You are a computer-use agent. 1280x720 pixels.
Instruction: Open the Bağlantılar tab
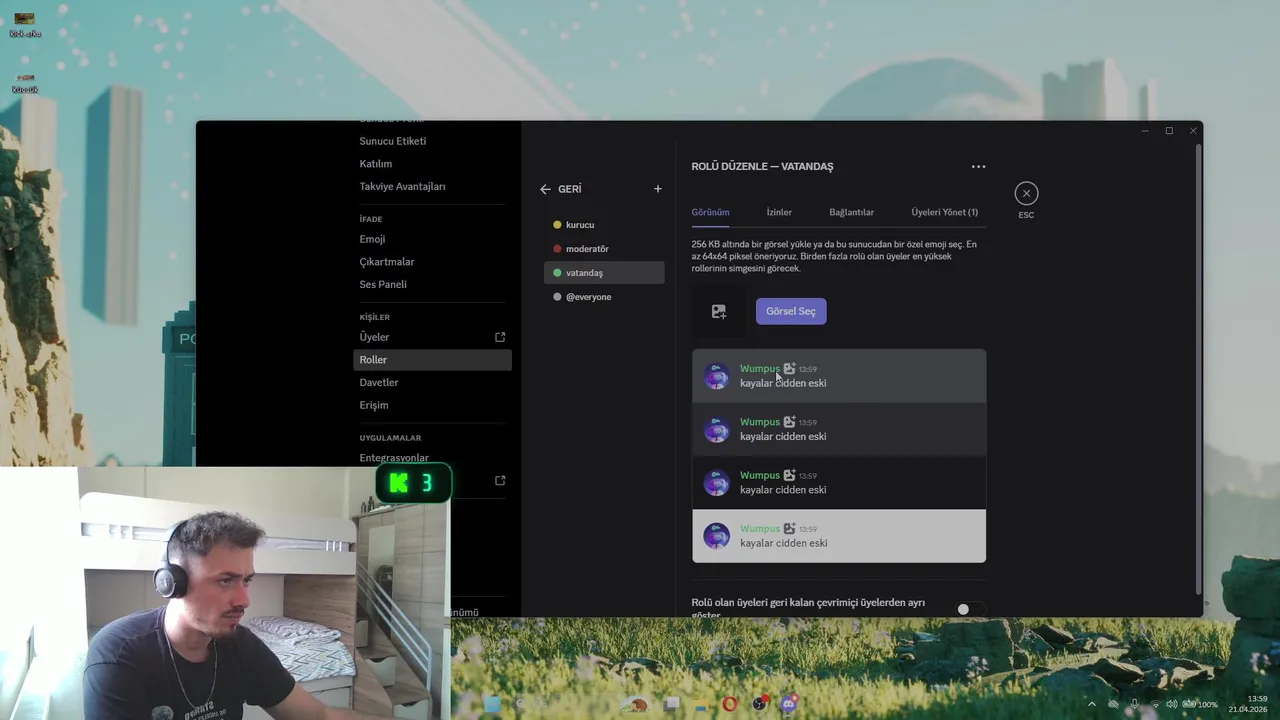(x=851, y=212)
